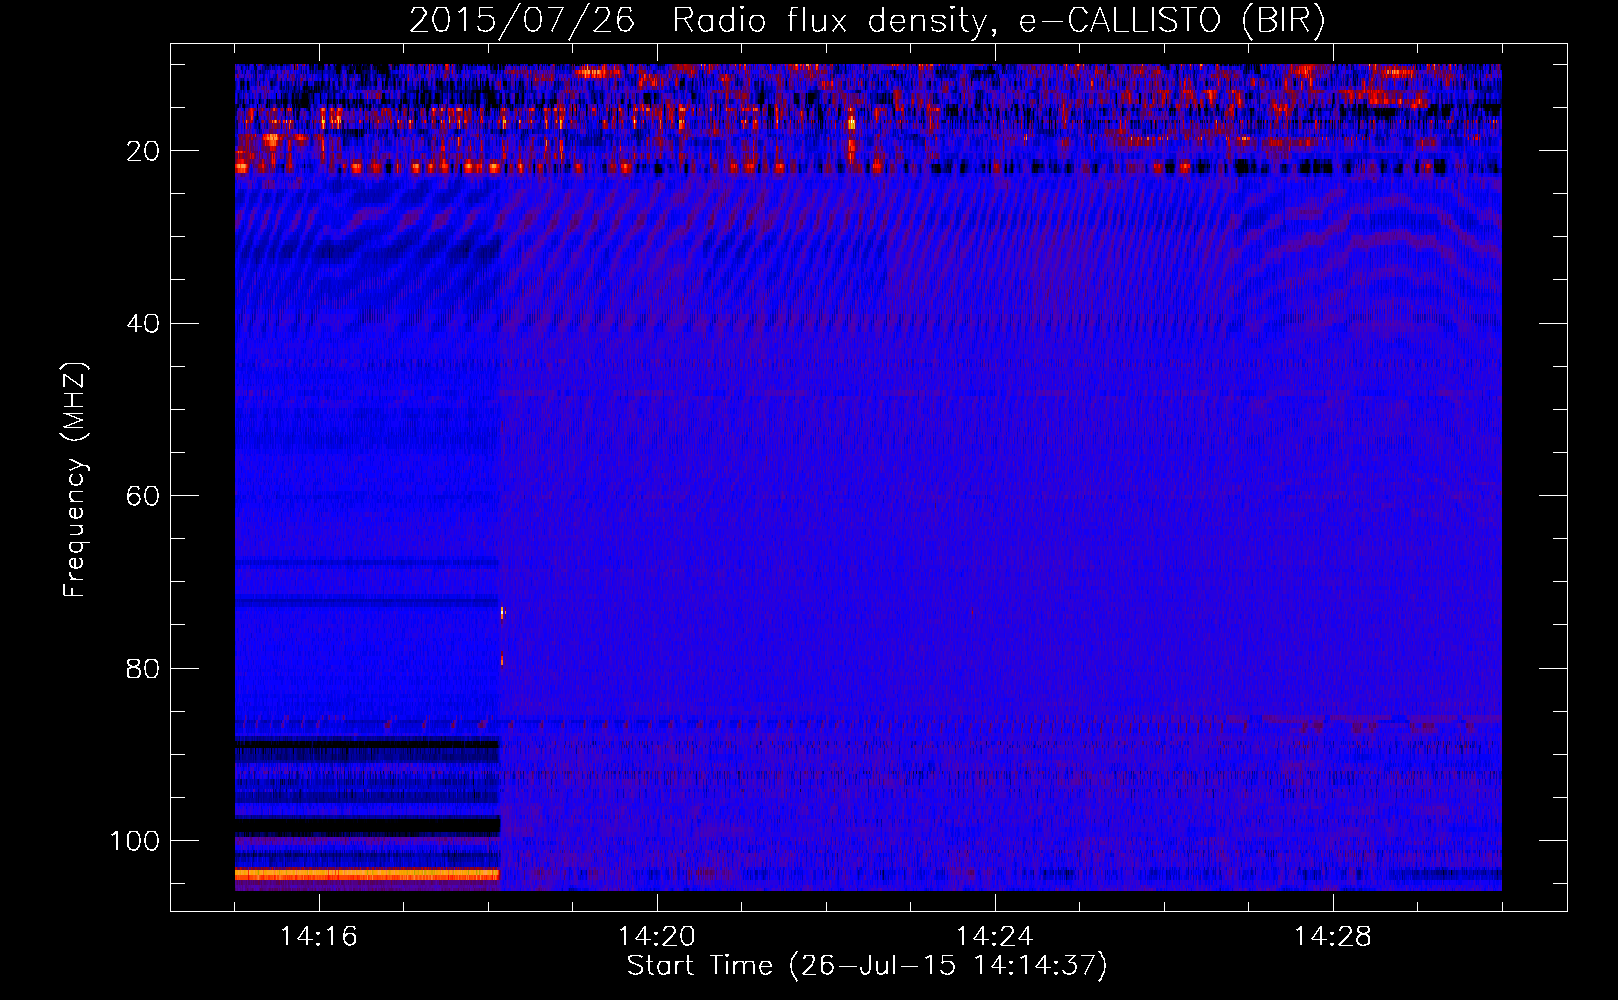Click the 40 MHz frequency tick label
This screenshot has width=1618, height=1000.
[143, 323]
